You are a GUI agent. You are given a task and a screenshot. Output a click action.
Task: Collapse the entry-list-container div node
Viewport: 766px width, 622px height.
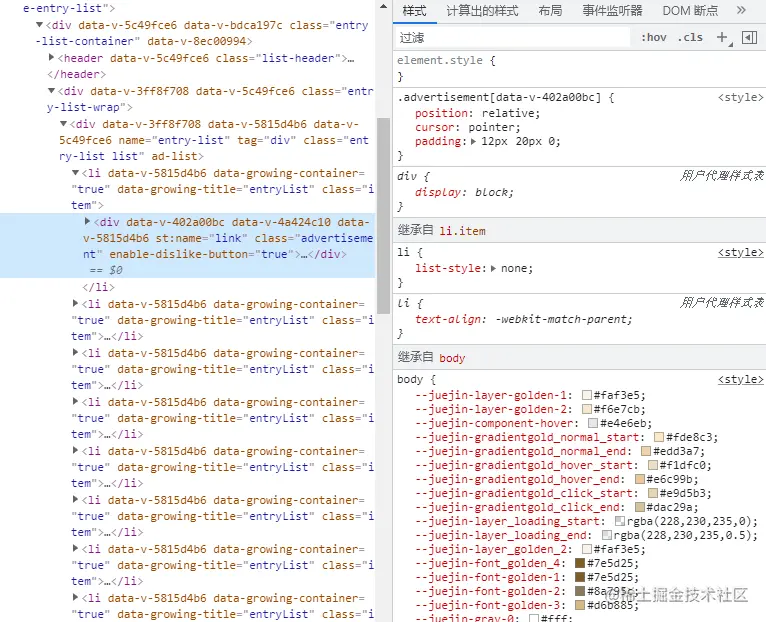[x=40, y=24]
